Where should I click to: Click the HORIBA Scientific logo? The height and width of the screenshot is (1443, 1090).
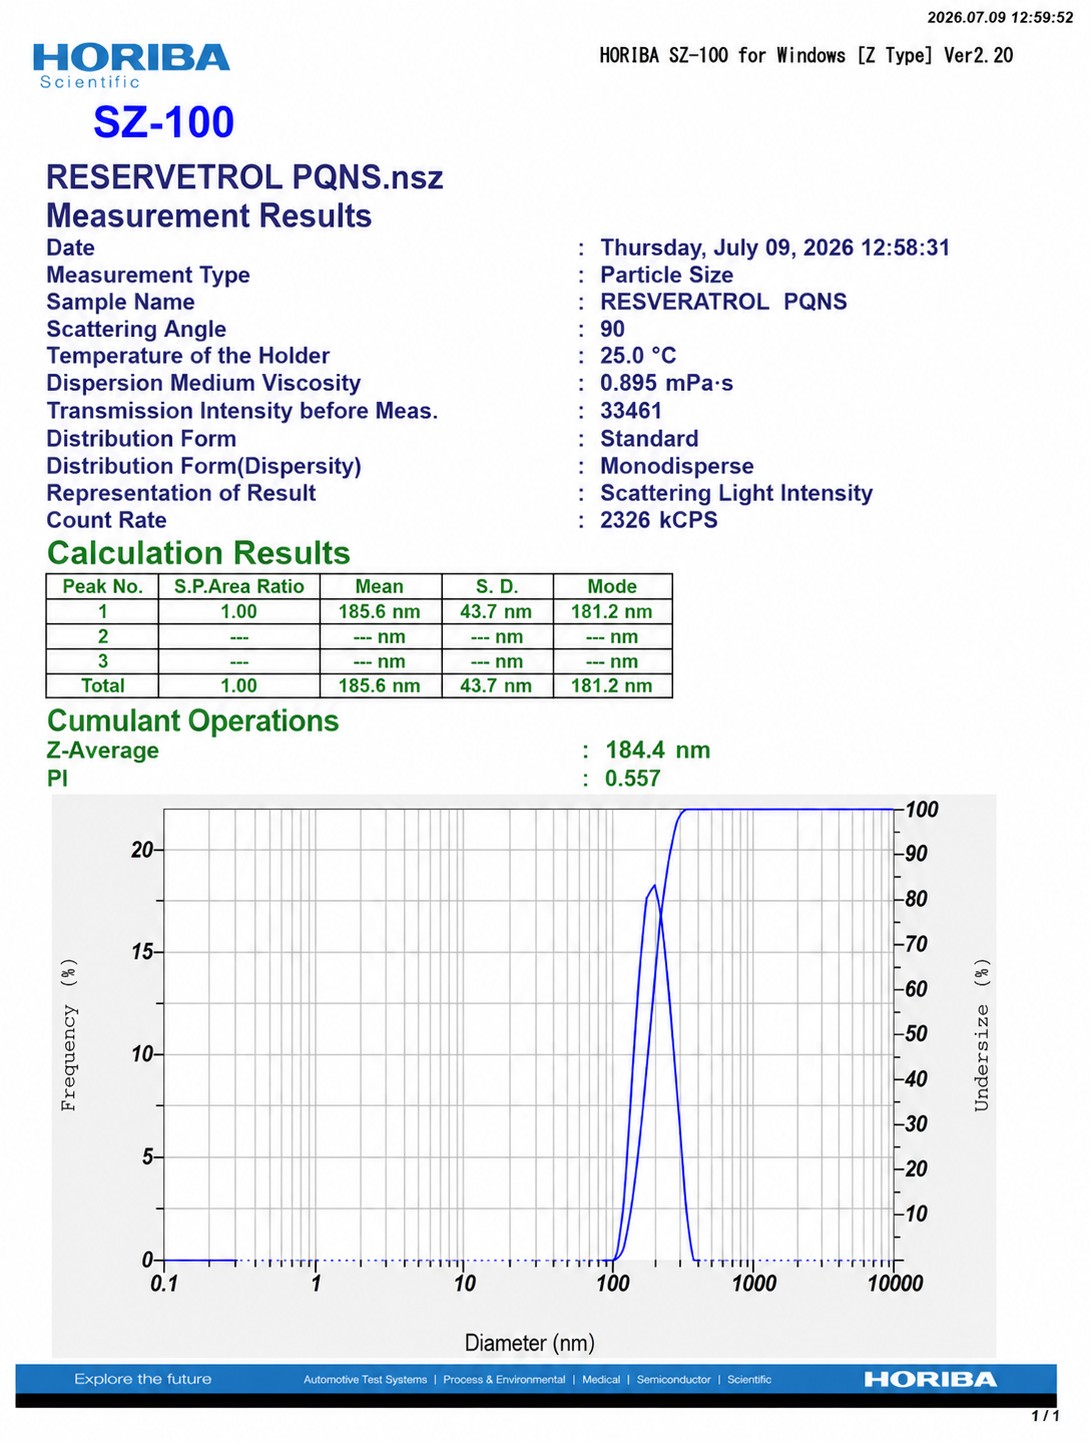click(131, 67)
